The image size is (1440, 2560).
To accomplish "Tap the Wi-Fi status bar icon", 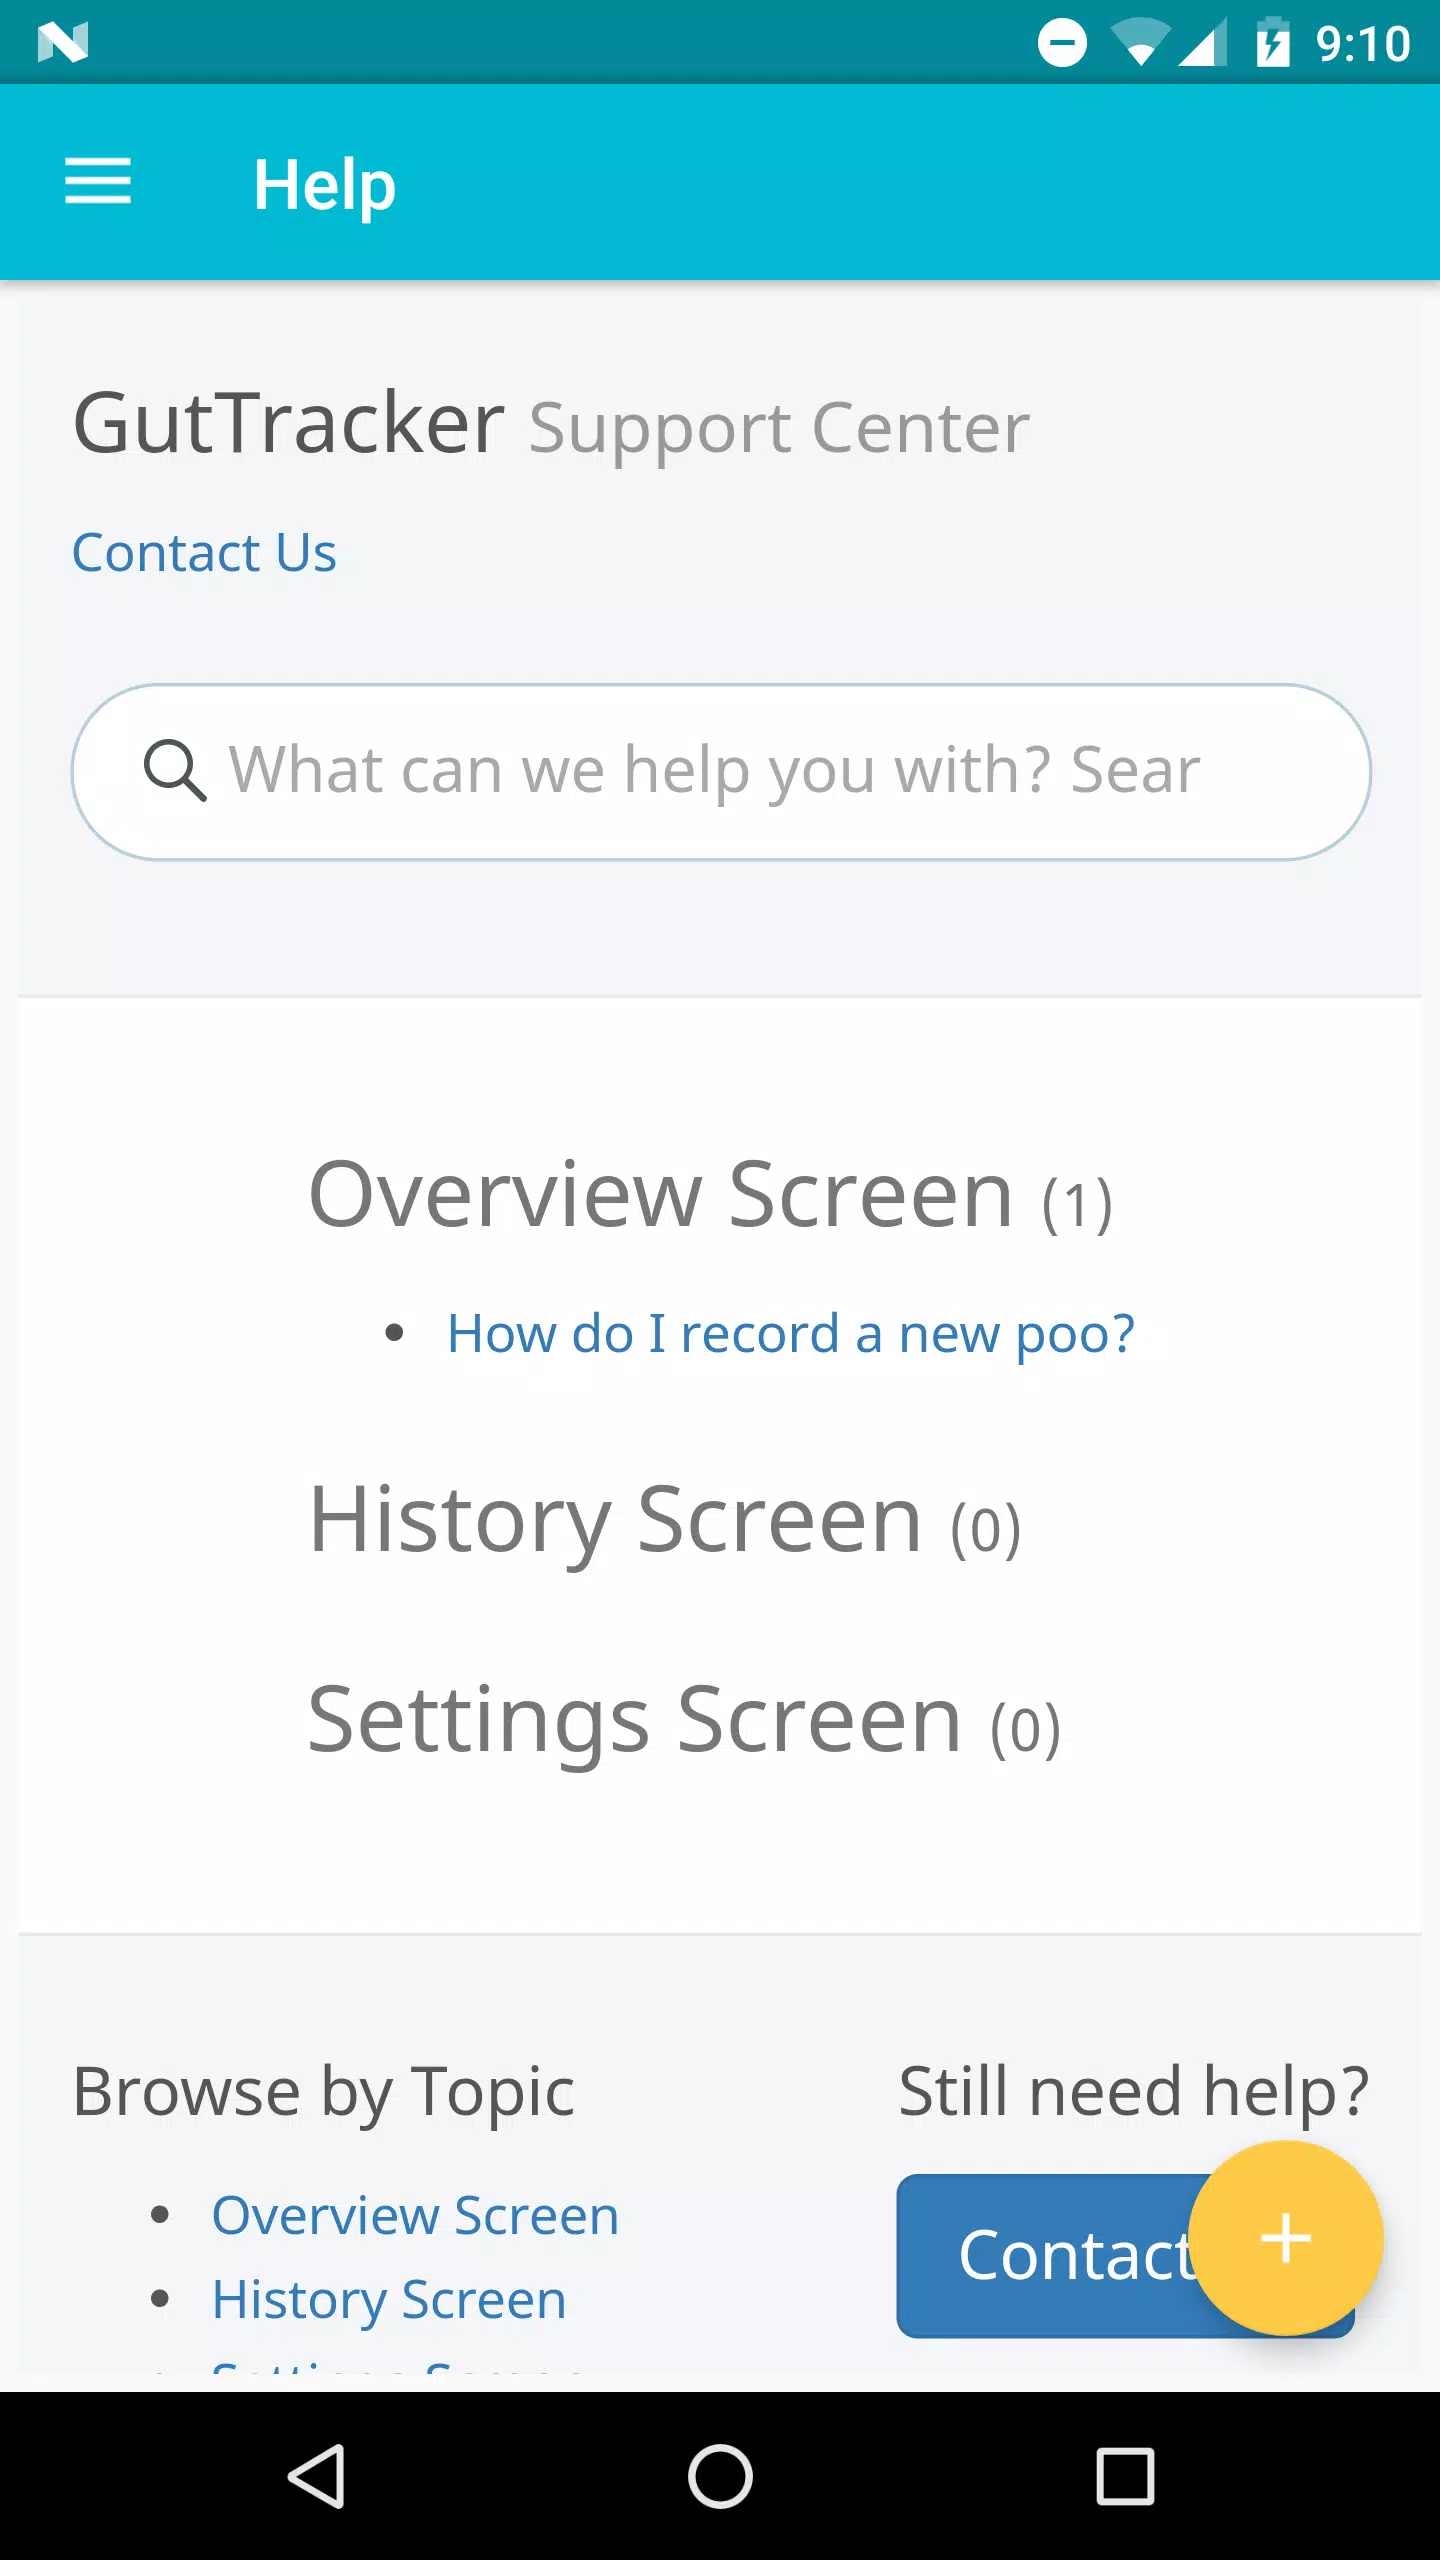I will (x=1140, y=42).
